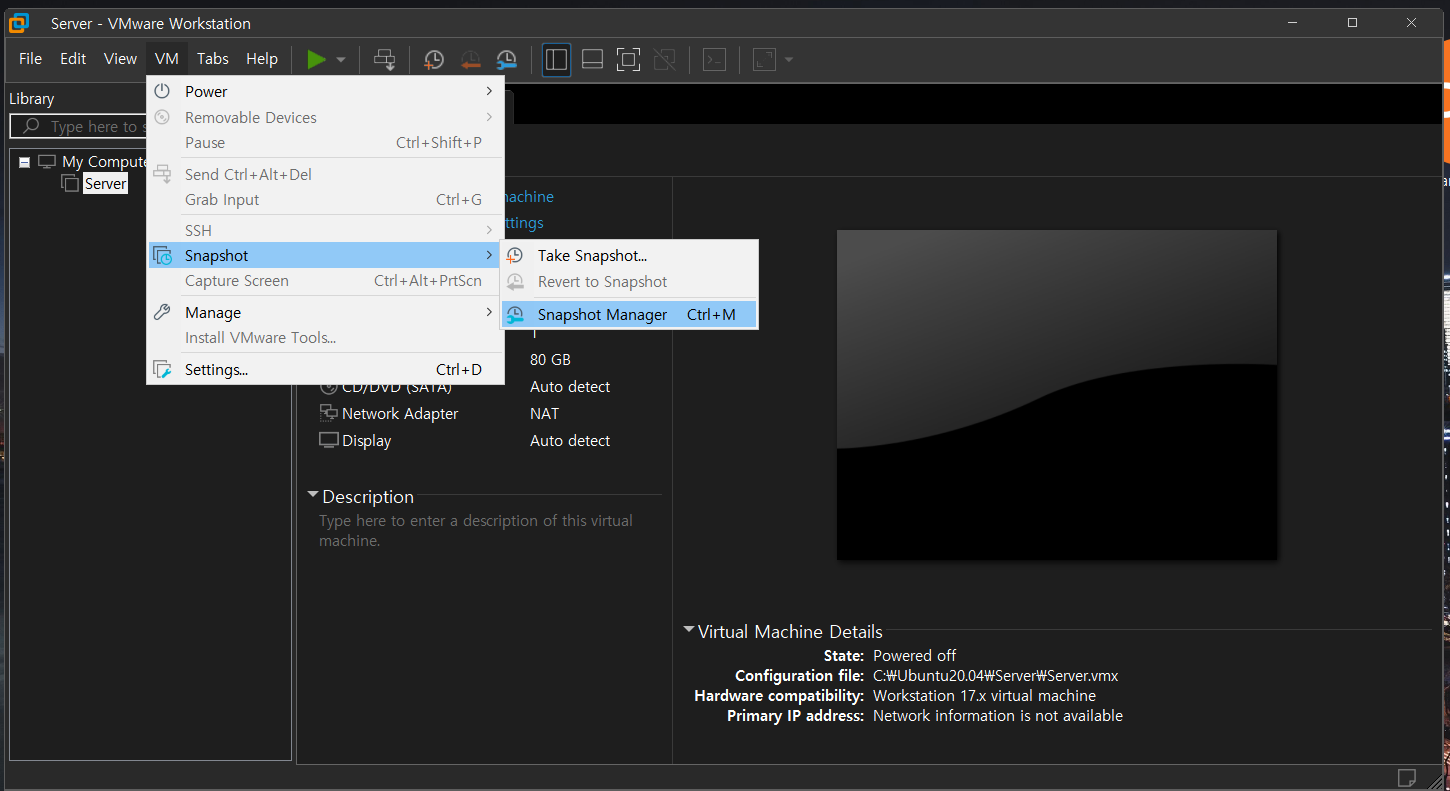This screenshot has height=791, width=1450.
Task: Close the open VM menu
Action: click(x=167, y=59)
